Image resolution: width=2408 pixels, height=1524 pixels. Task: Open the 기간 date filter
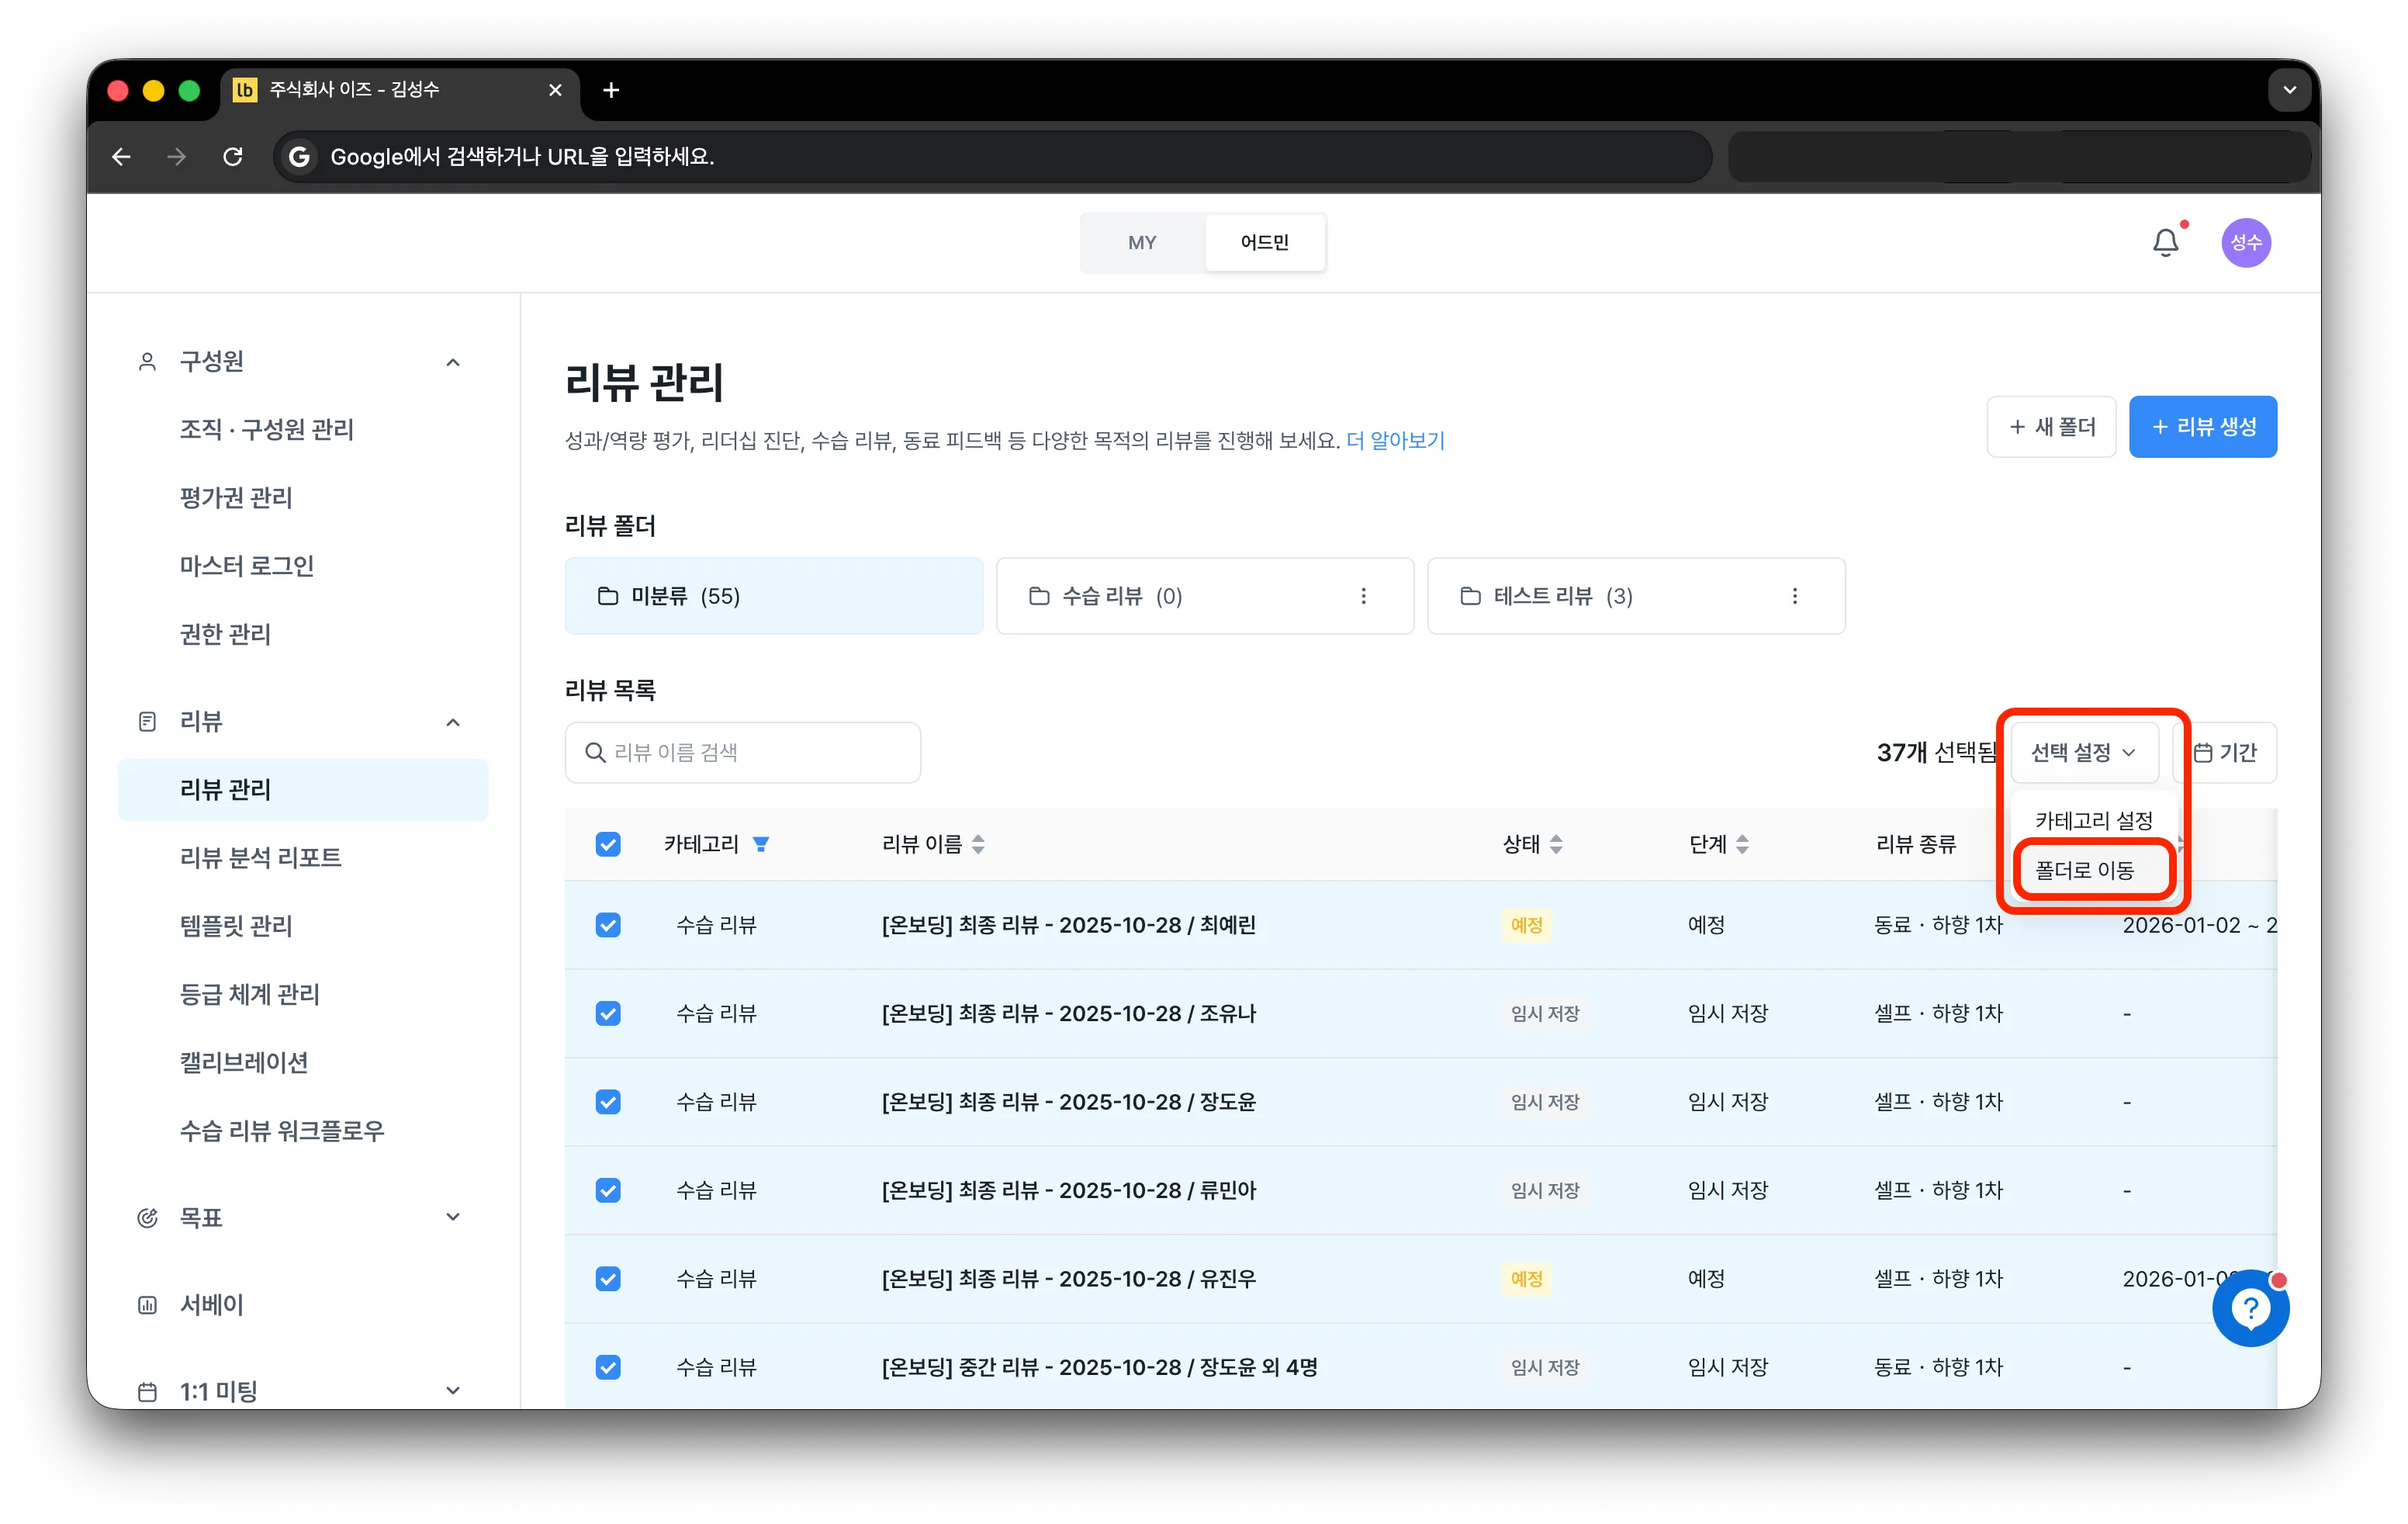[x=2227, y=752]
